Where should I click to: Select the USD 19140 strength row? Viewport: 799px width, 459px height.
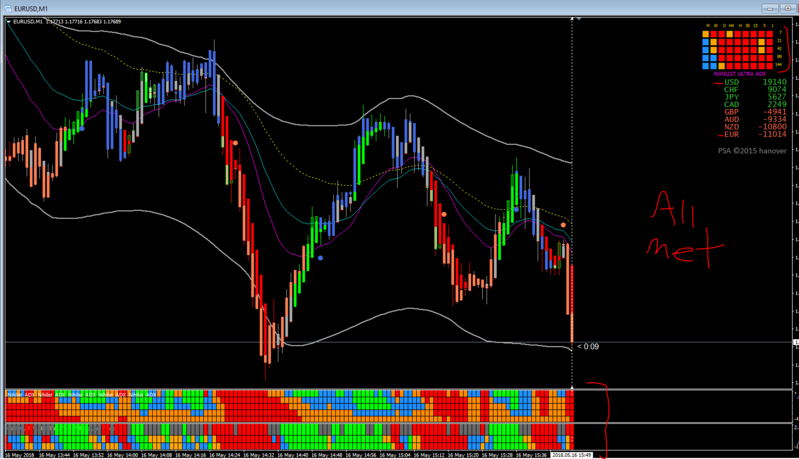pos(755,82)
